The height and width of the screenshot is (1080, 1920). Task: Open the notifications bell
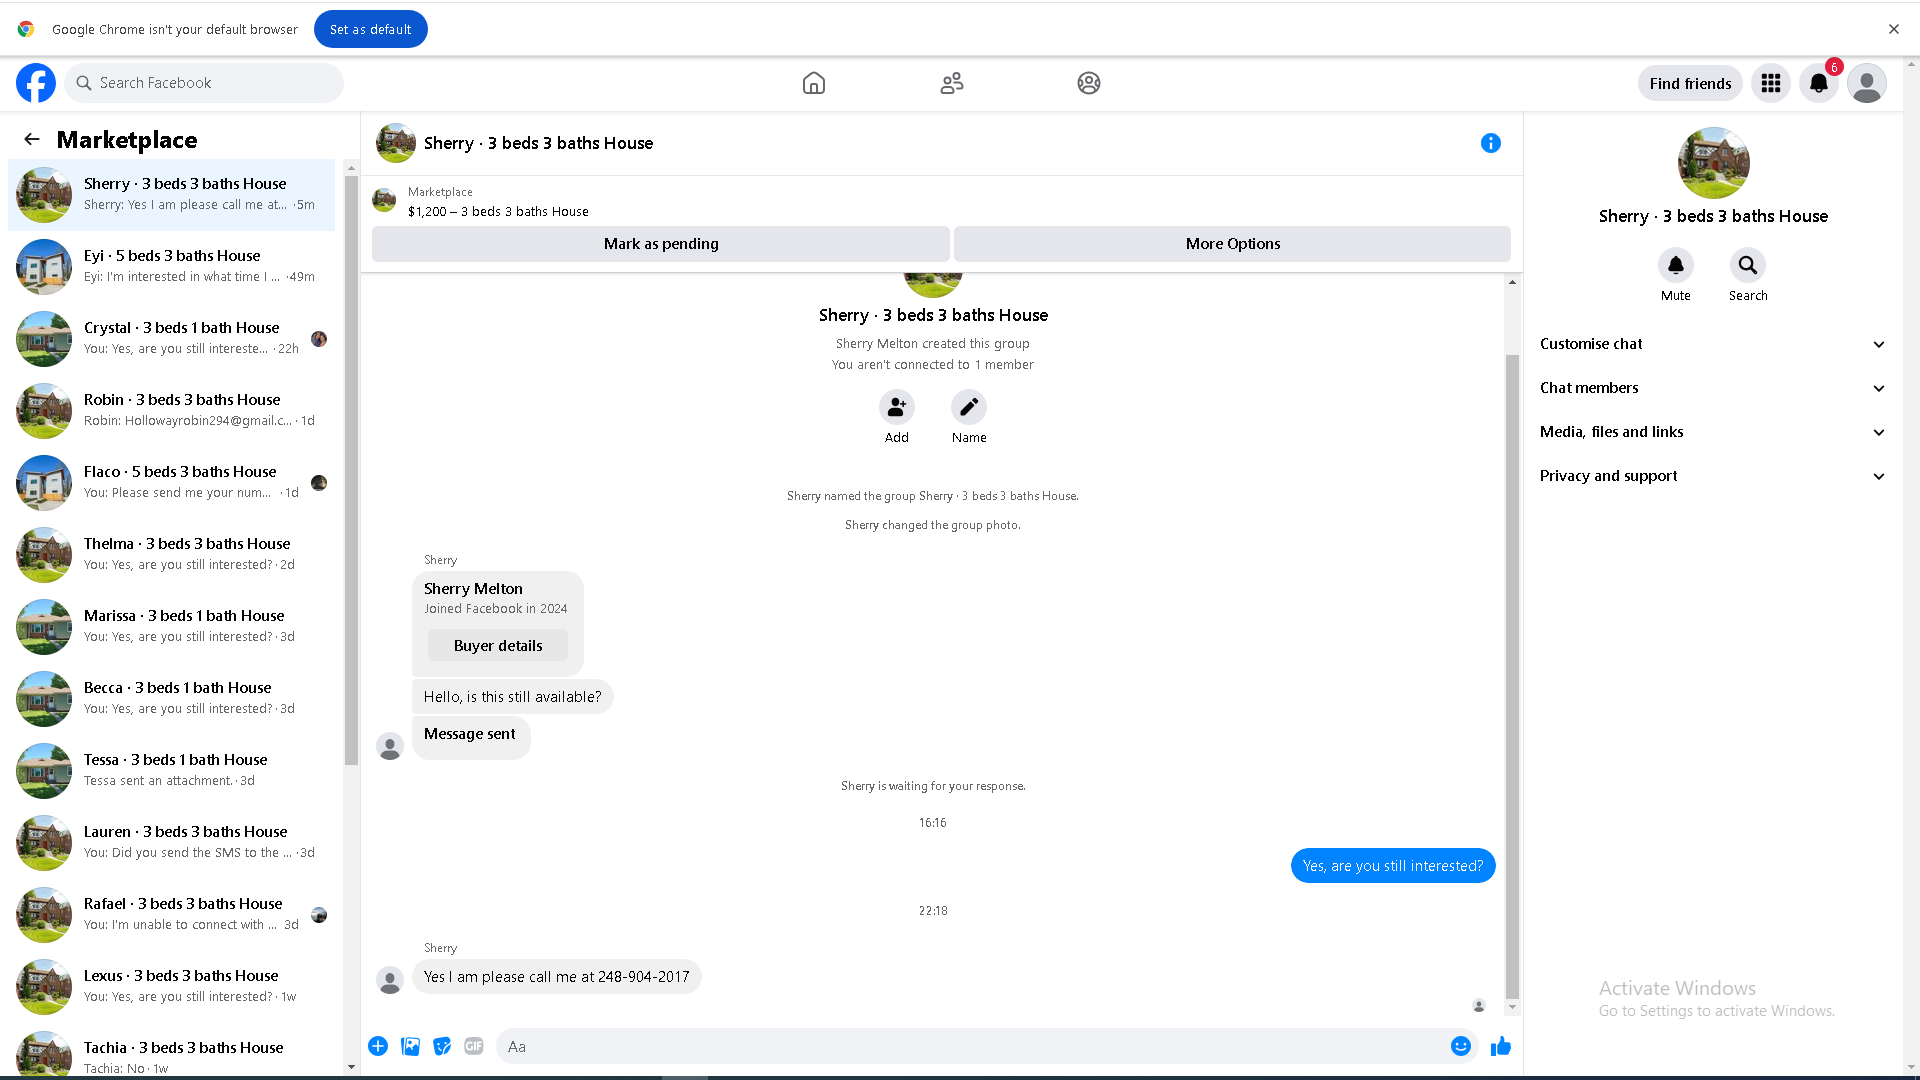tap(1818, 83)
